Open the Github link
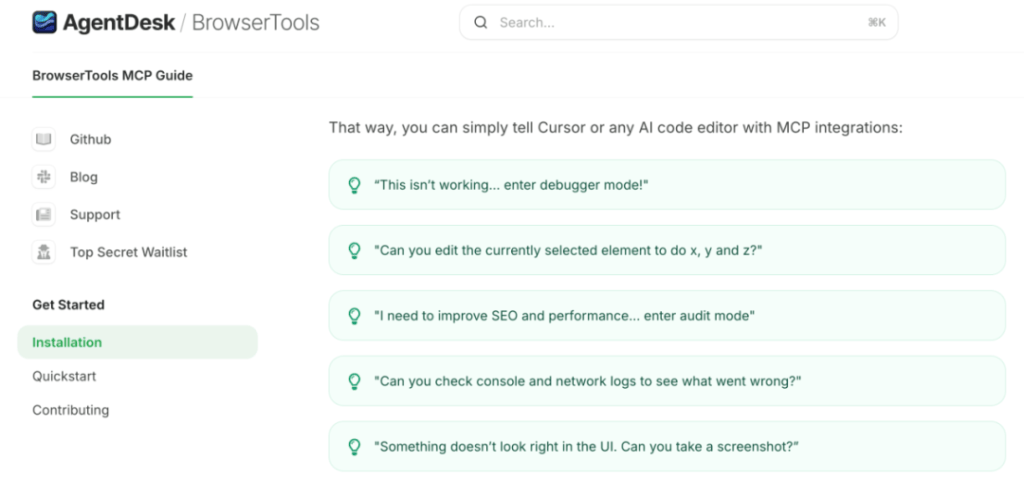1024x480 pixels. 90,139
